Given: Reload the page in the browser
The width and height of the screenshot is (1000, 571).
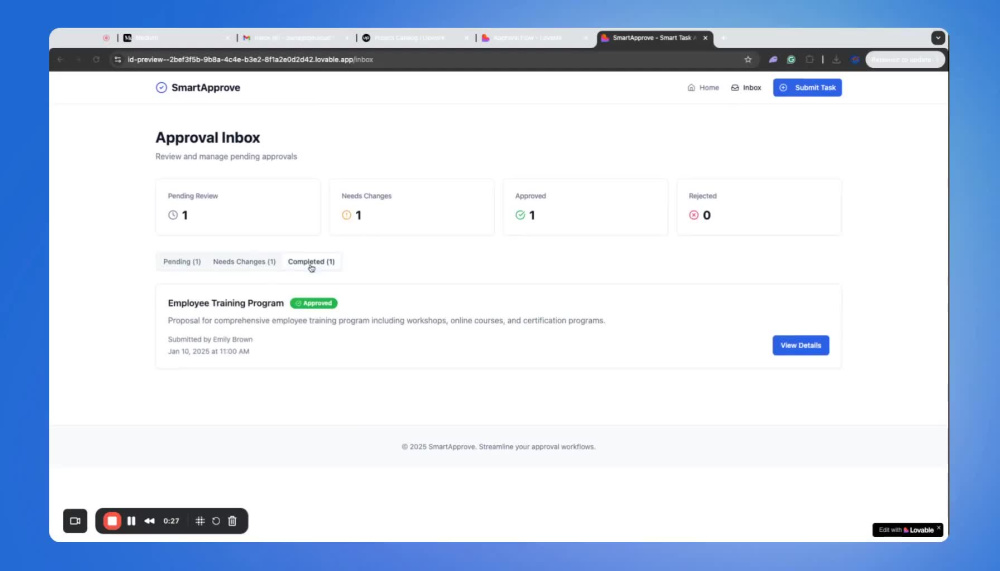Looking at the screenshot, I should [96, 59].
